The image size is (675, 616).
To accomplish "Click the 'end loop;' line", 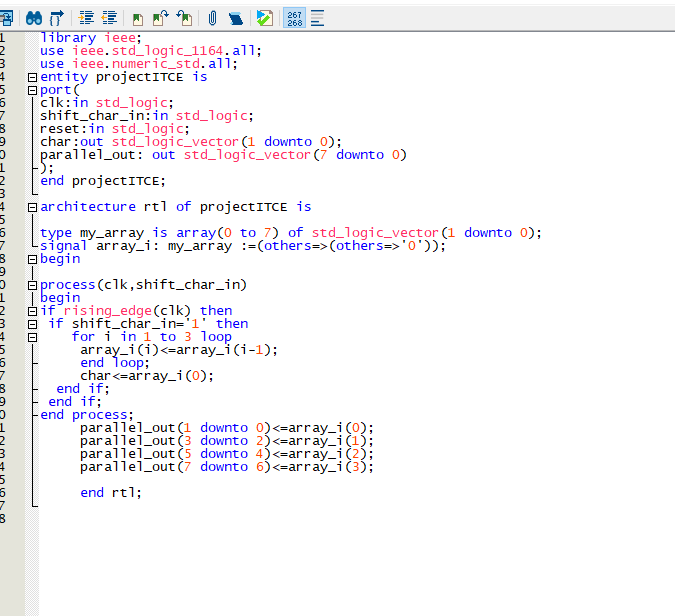I will coord(115,363).
